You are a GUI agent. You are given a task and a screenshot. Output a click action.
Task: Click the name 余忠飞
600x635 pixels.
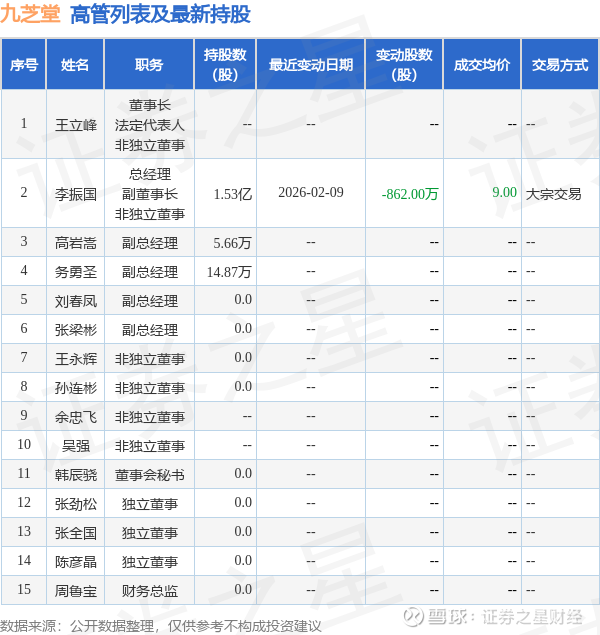point(76,417)
